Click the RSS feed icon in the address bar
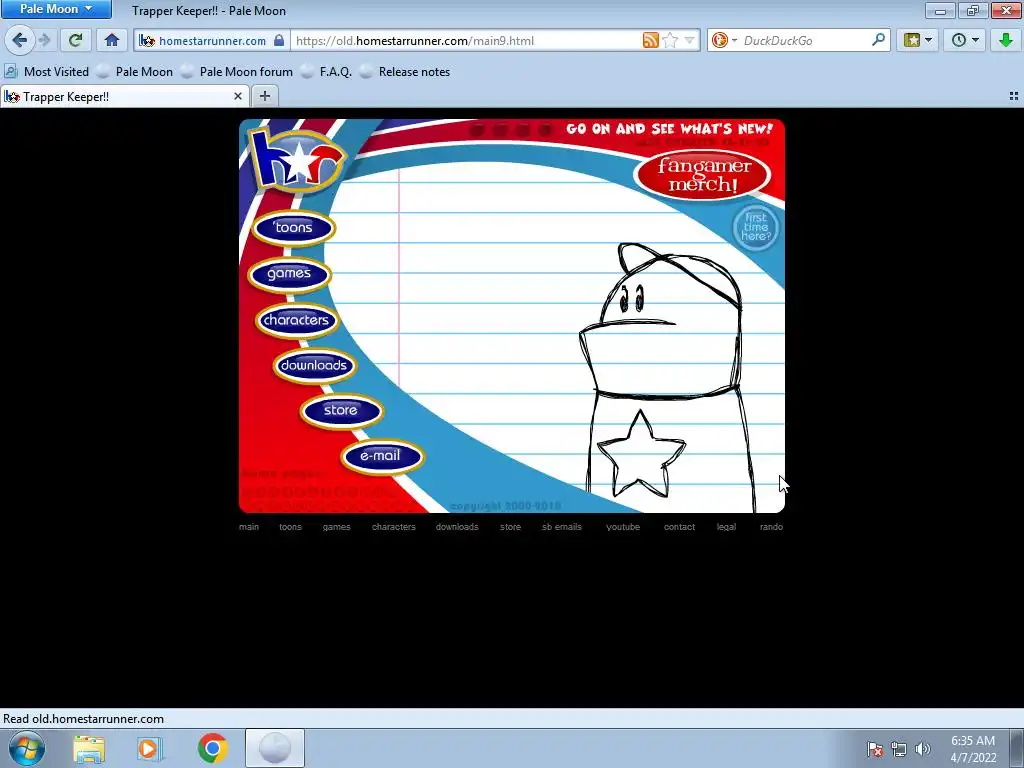 650,40
